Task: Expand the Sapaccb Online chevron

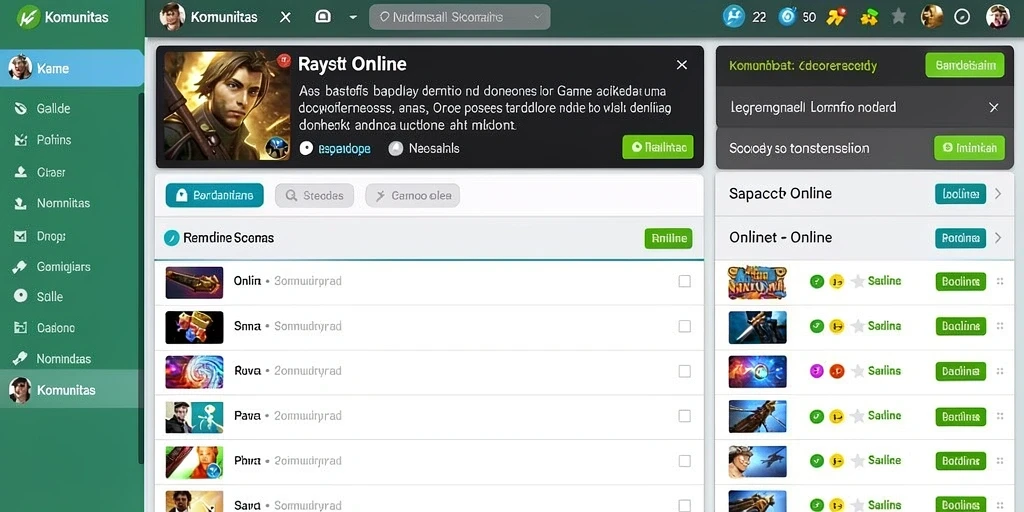Action: tap(998, 193)
